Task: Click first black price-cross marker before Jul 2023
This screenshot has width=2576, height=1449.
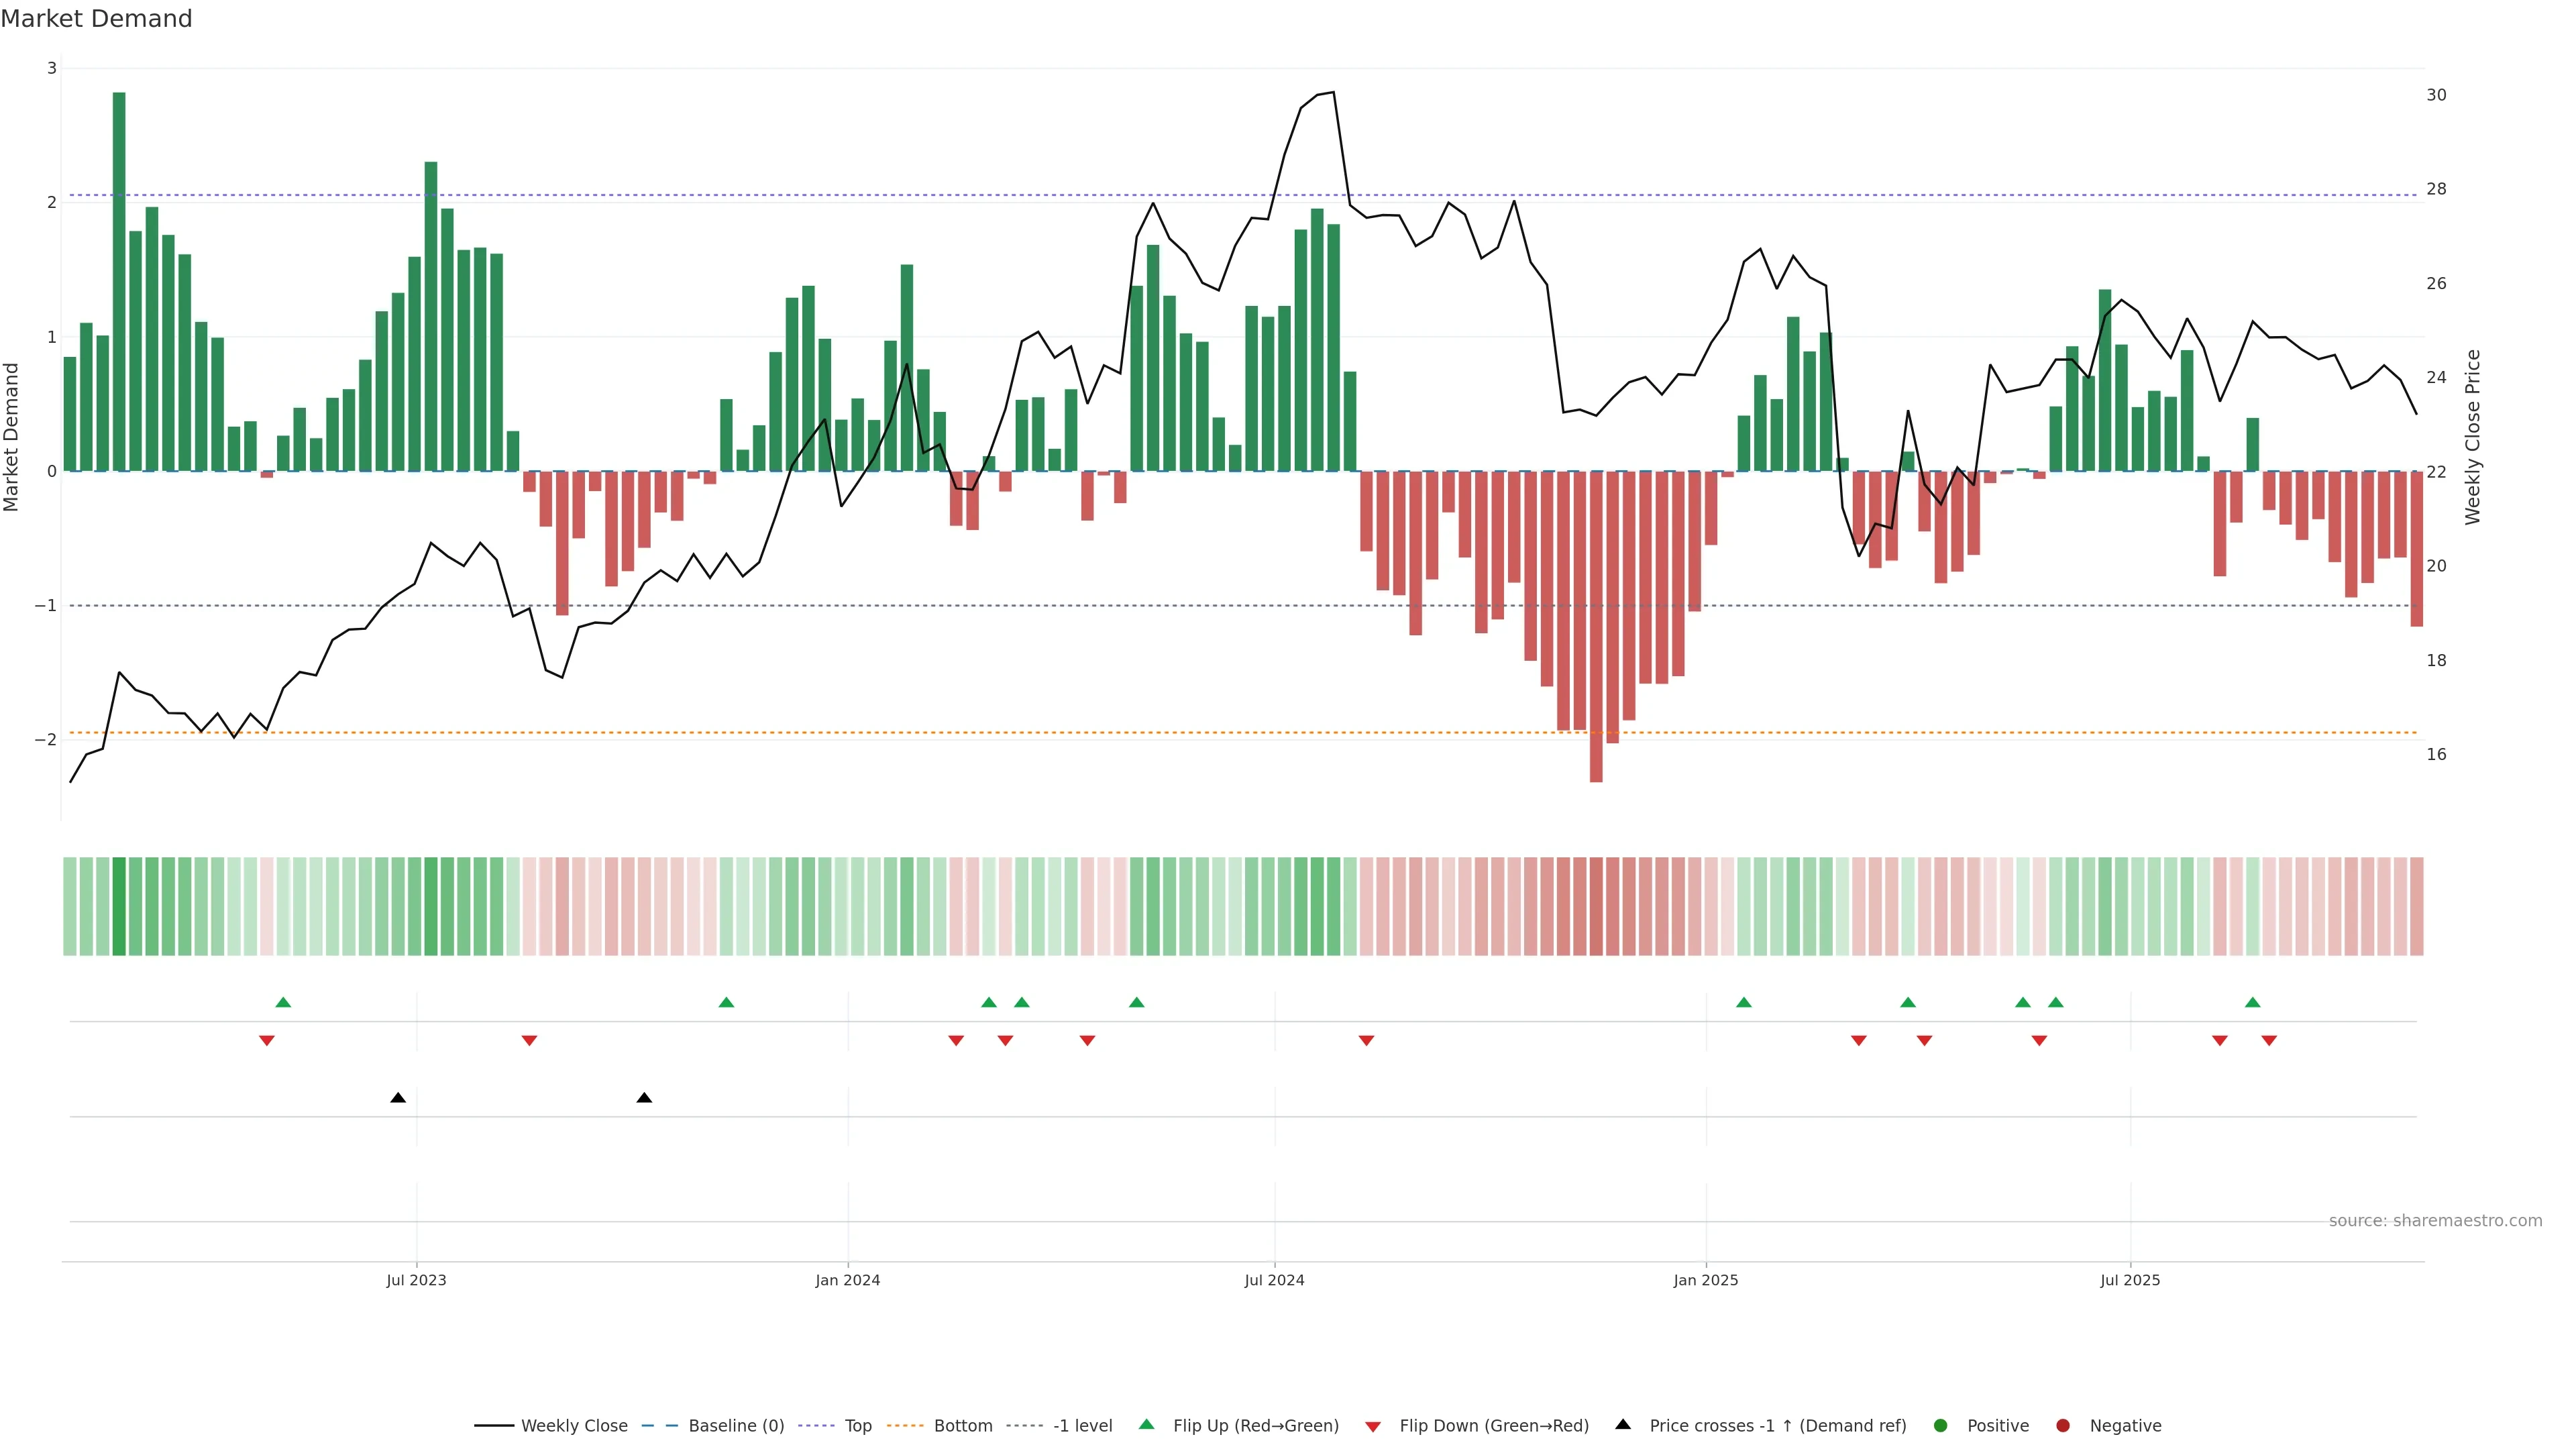Action: pos(398,1098)
